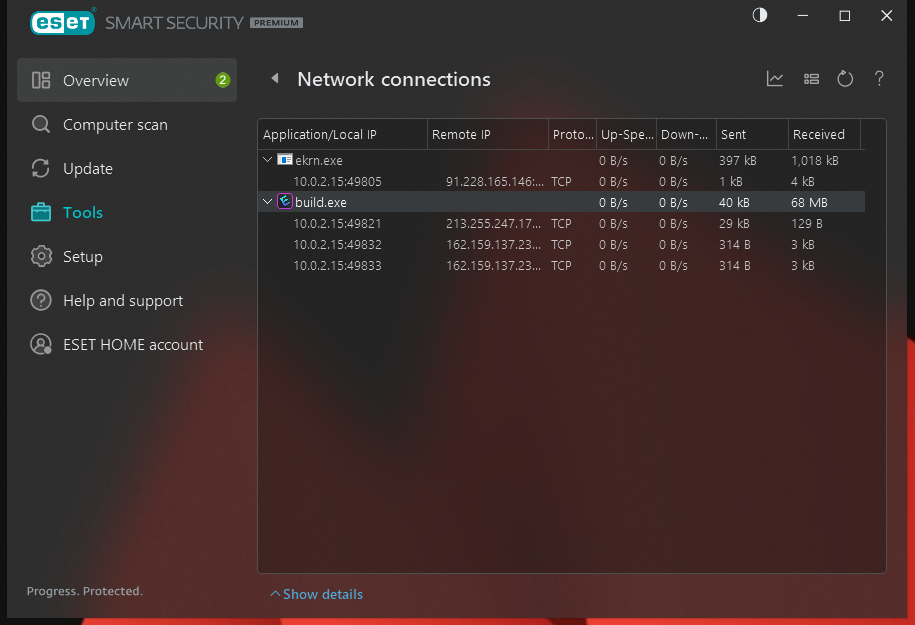The height and width of the screenshot is (625, 915).
Task: Click the 40 kB sent value for build.exe
Action: point(734,202)
